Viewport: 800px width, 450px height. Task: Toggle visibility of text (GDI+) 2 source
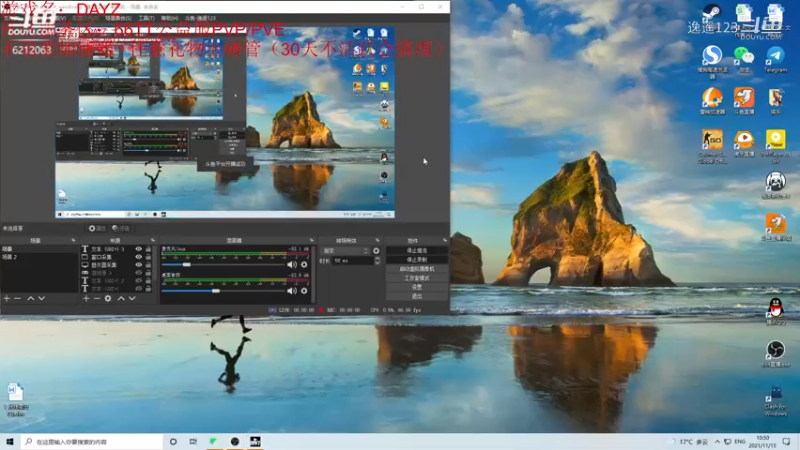coord(138,281)
